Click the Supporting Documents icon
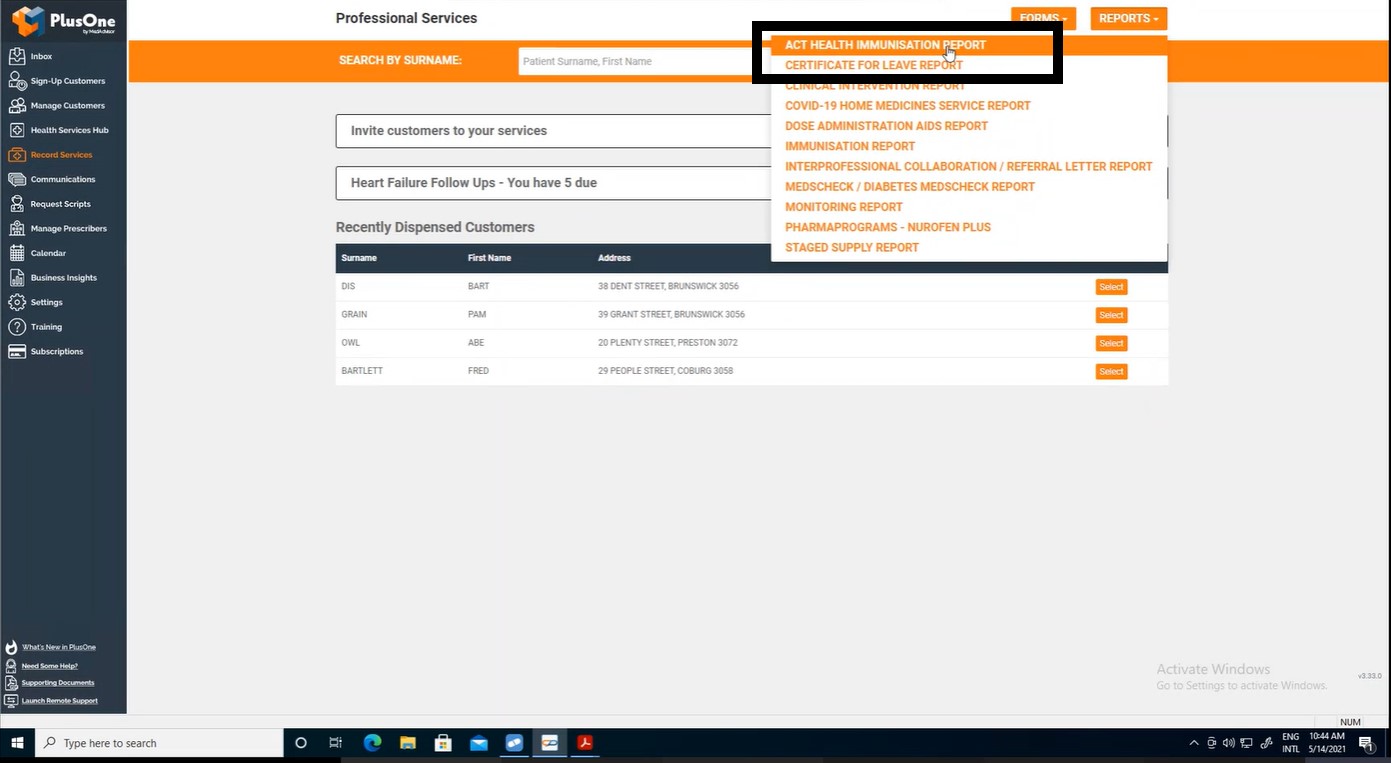The image size is (1391, 763). tap(12, 683)
